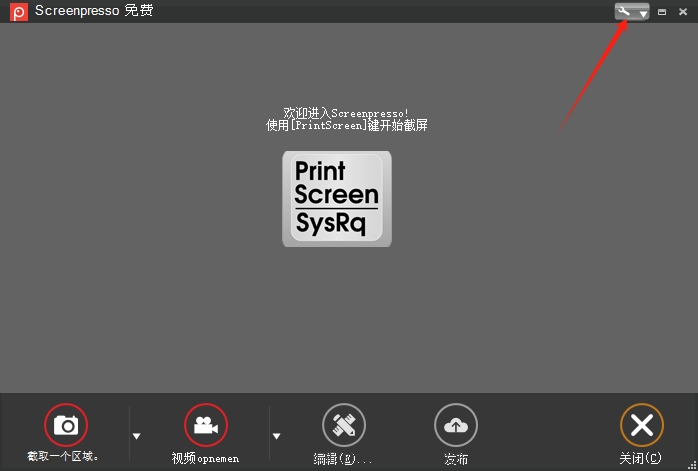Expand the video recording options arrow

pyautogui.click(x=277, y=436)
